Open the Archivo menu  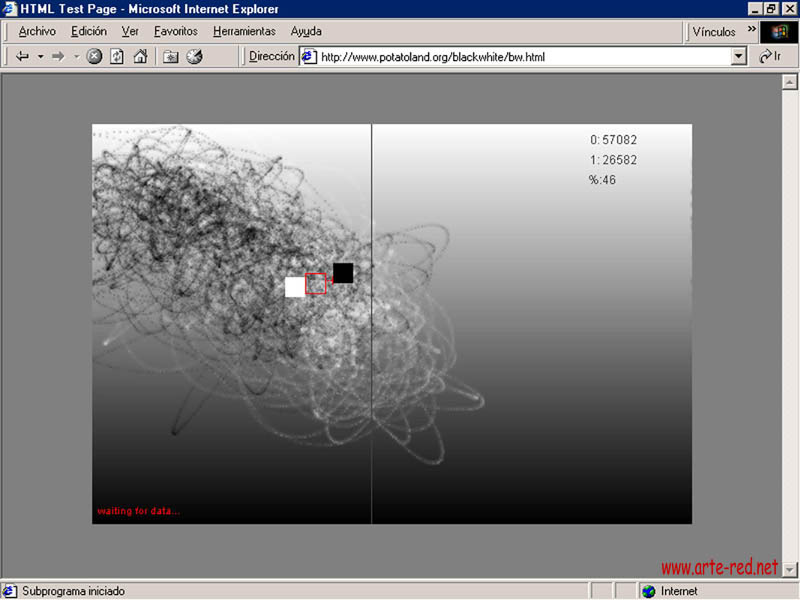pos(37,31)
